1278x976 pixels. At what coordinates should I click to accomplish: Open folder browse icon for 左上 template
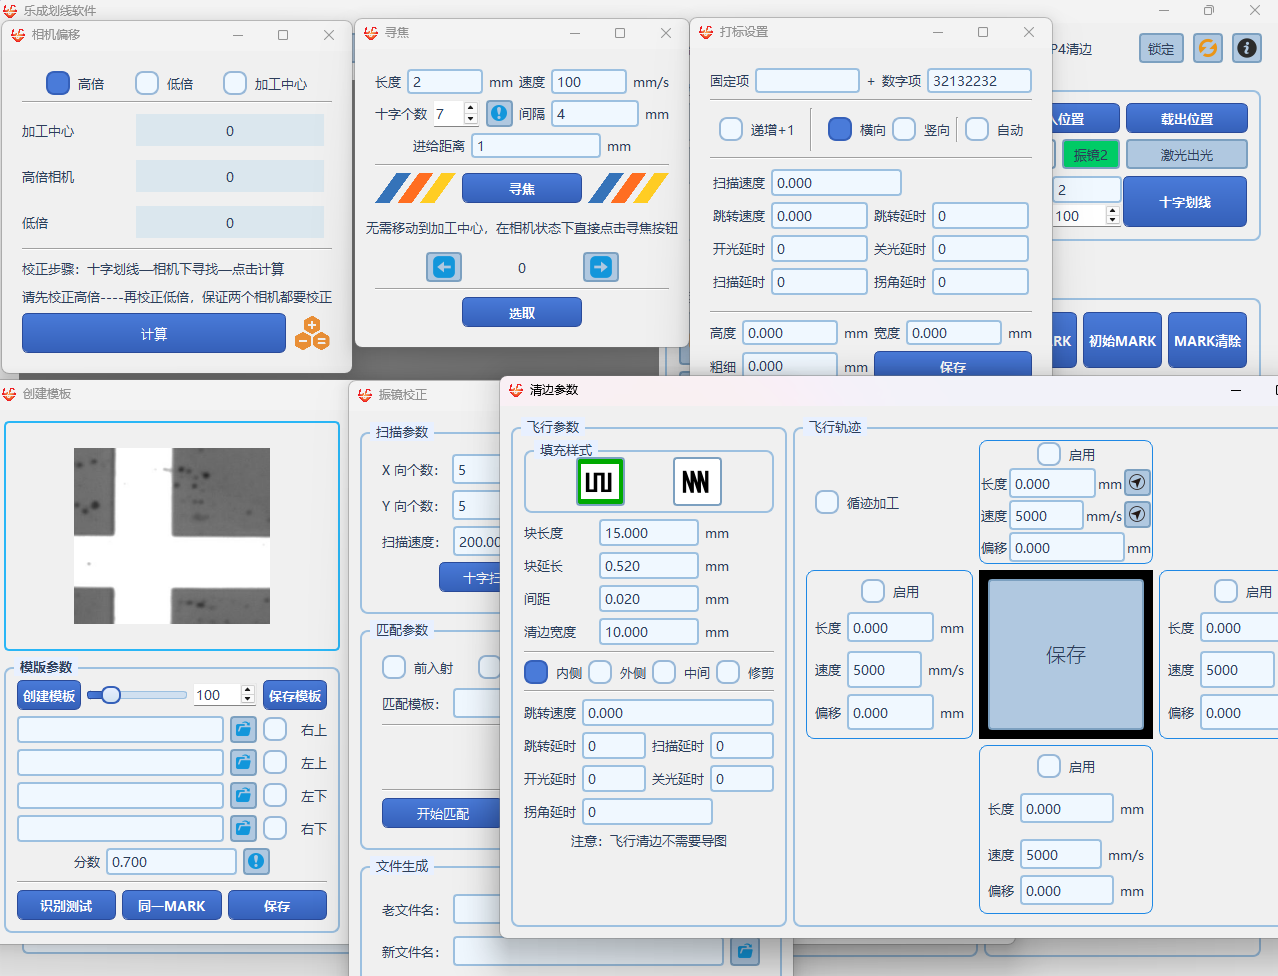[243, 763]
